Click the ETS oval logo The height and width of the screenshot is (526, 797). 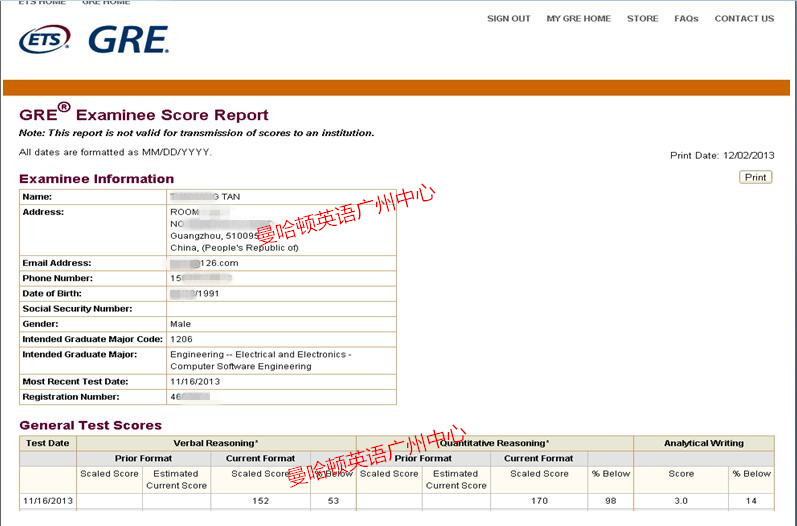(x=45, y=40)
